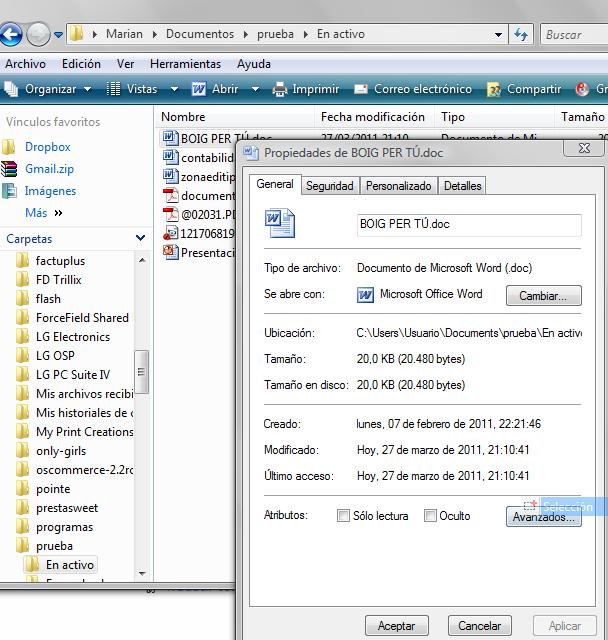Confirm with the Aceptar button
Viewport: 608px width, 640px height.
click(x=397, y=626)
